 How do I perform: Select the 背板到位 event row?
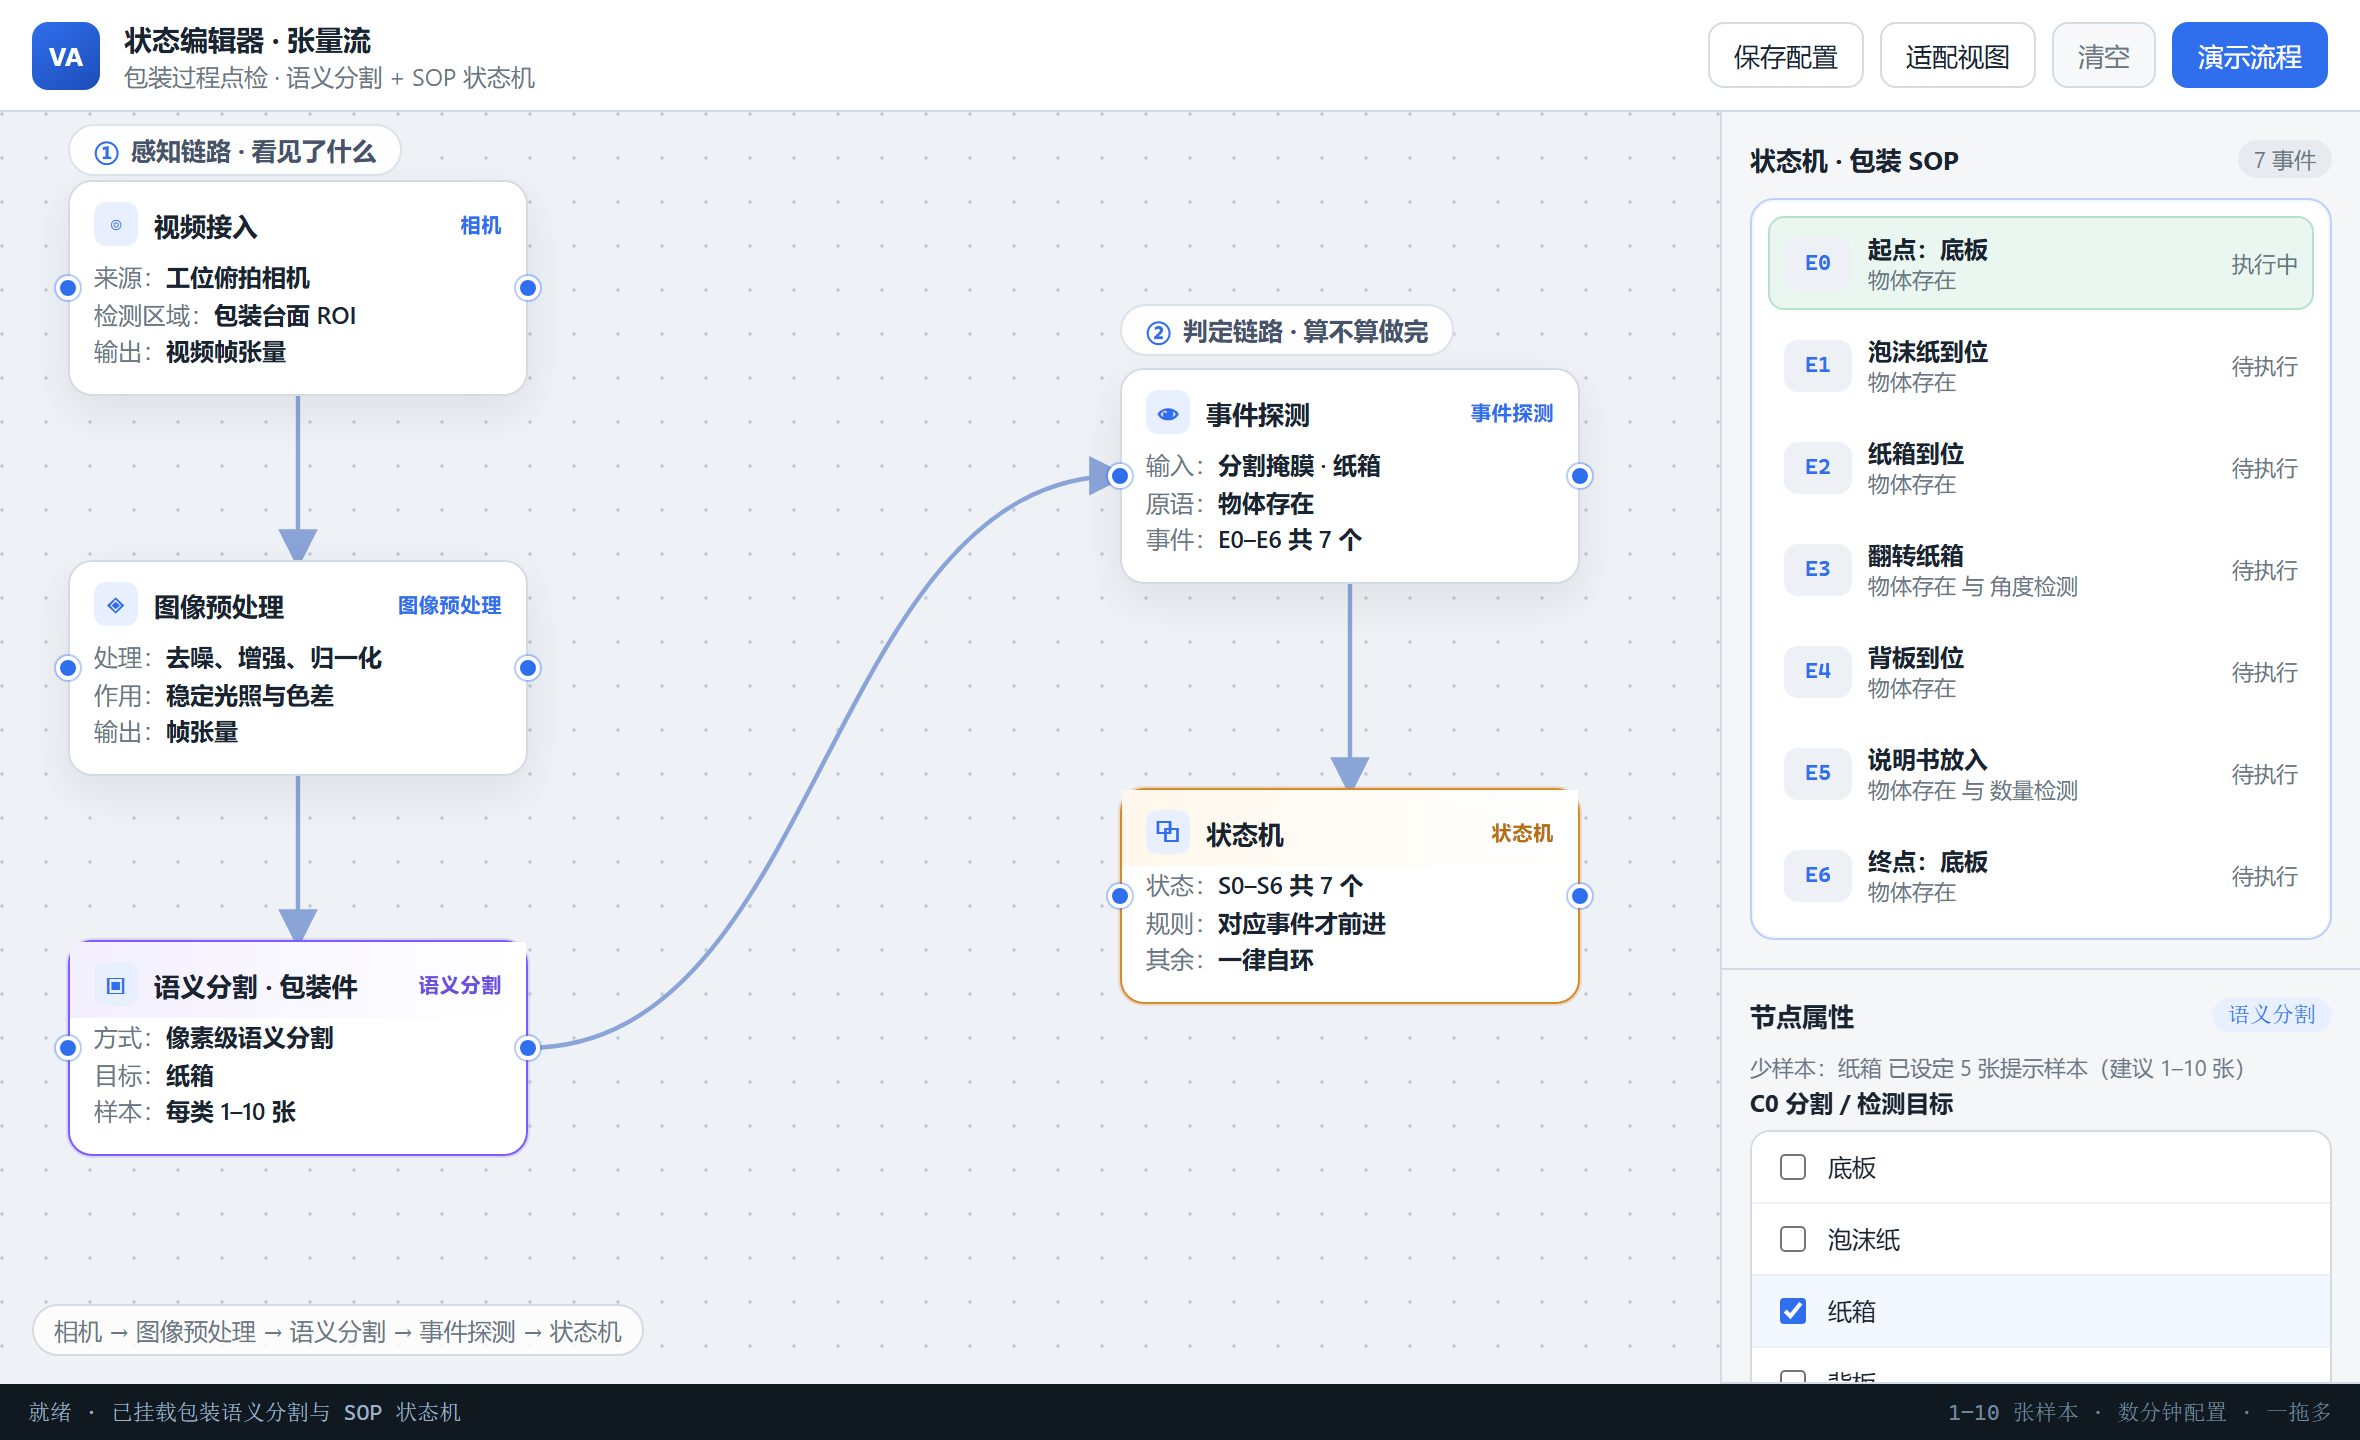click(x=2041, y=671)
